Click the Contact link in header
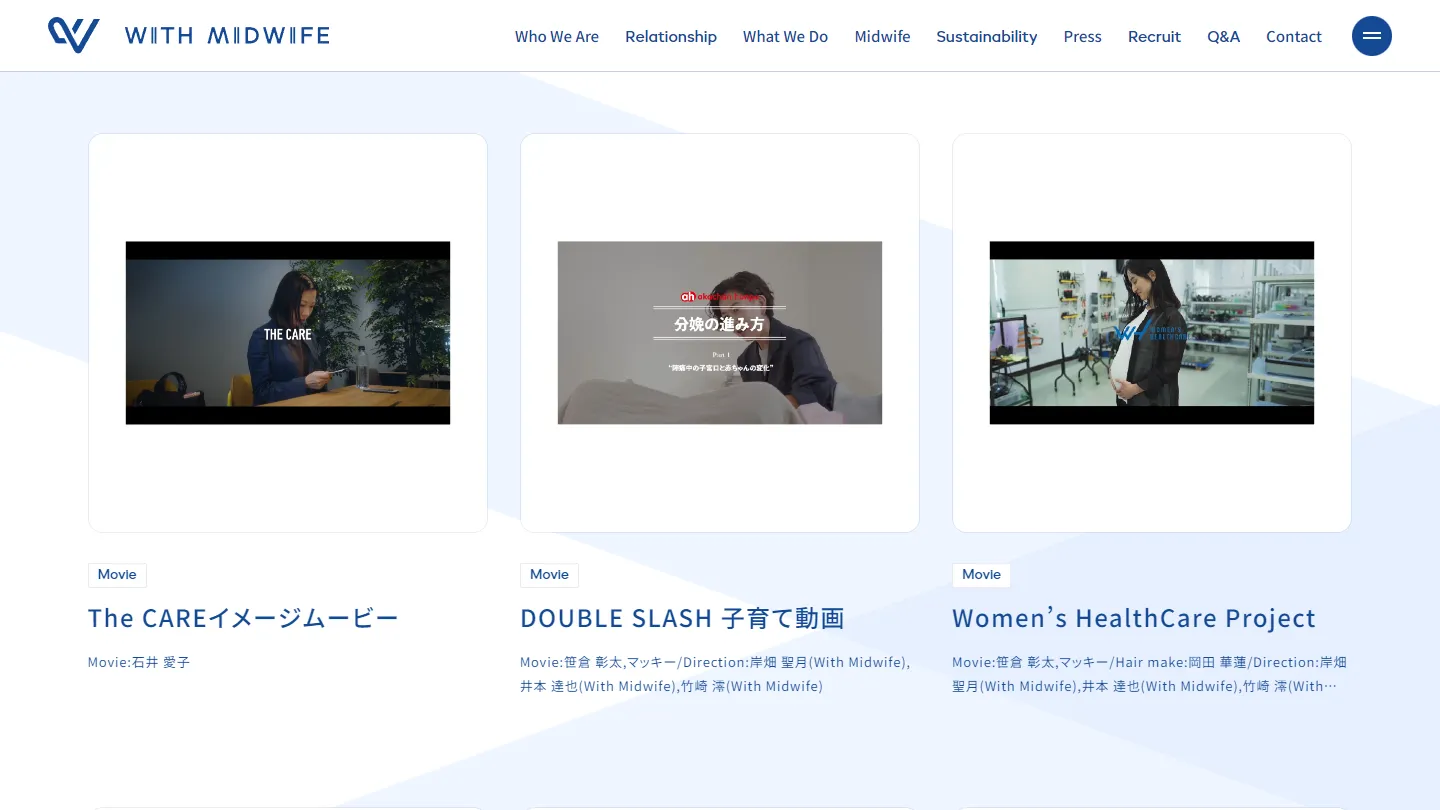1440x810 pixels. click(1293, 37)
